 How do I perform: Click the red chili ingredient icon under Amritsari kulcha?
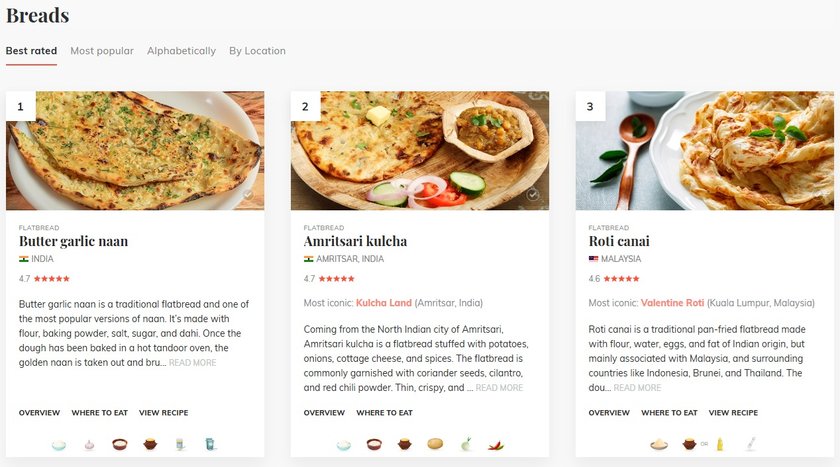pyautogui.click(x=496, y=444)
